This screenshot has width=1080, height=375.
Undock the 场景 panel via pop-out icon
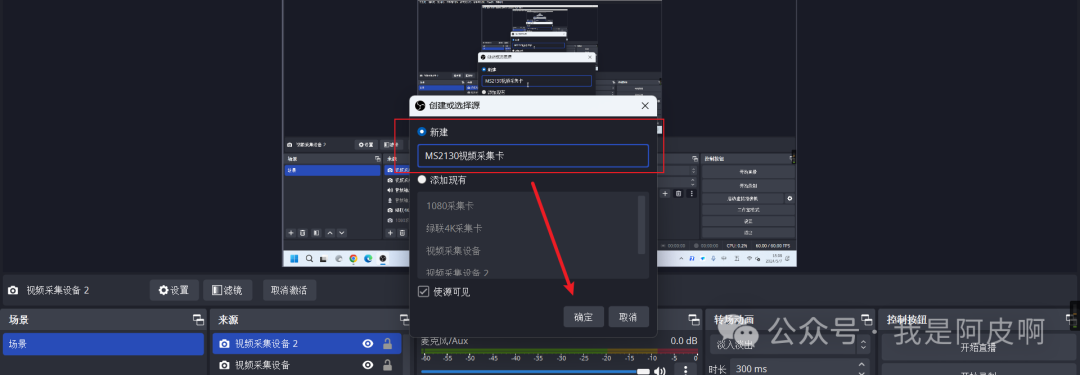[198, 320]
